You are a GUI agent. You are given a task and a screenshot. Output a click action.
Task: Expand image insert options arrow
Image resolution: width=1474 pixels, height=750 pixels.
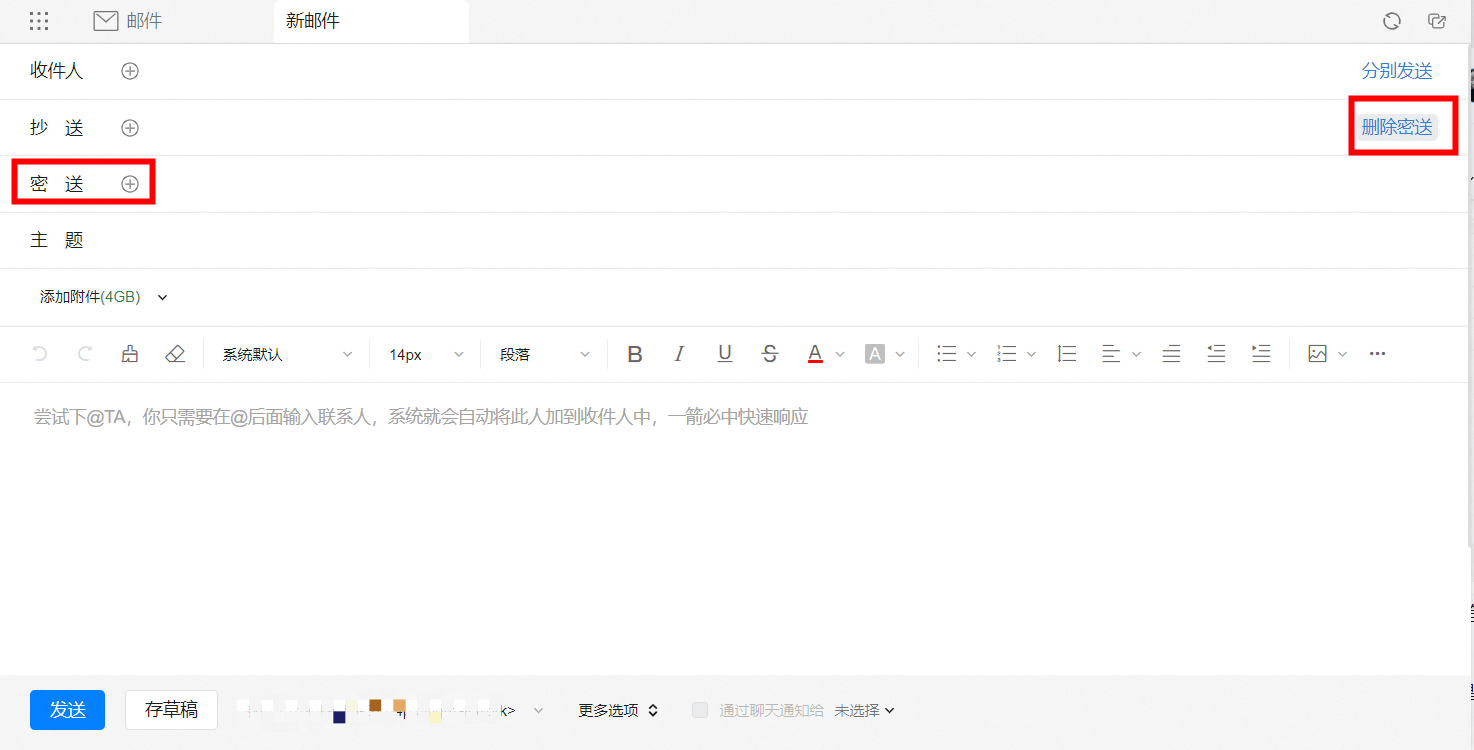(1342, 354)
